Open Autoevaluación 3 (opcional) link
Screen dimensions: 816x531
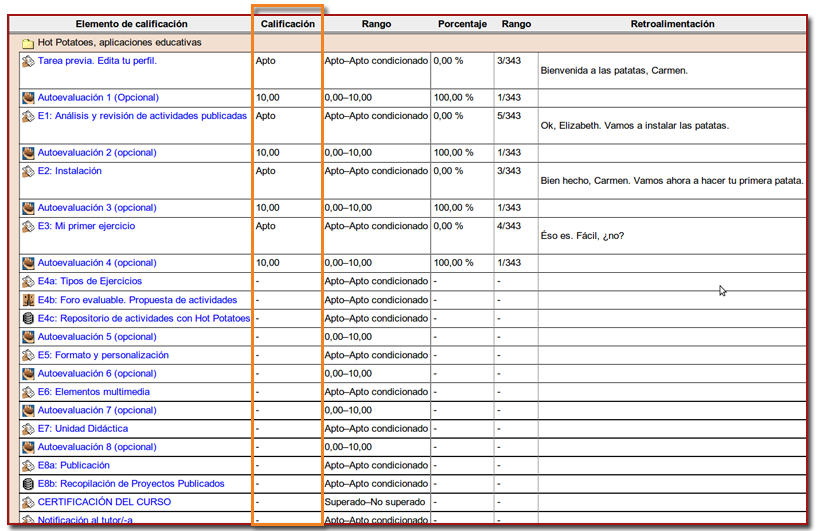(97, 208)
